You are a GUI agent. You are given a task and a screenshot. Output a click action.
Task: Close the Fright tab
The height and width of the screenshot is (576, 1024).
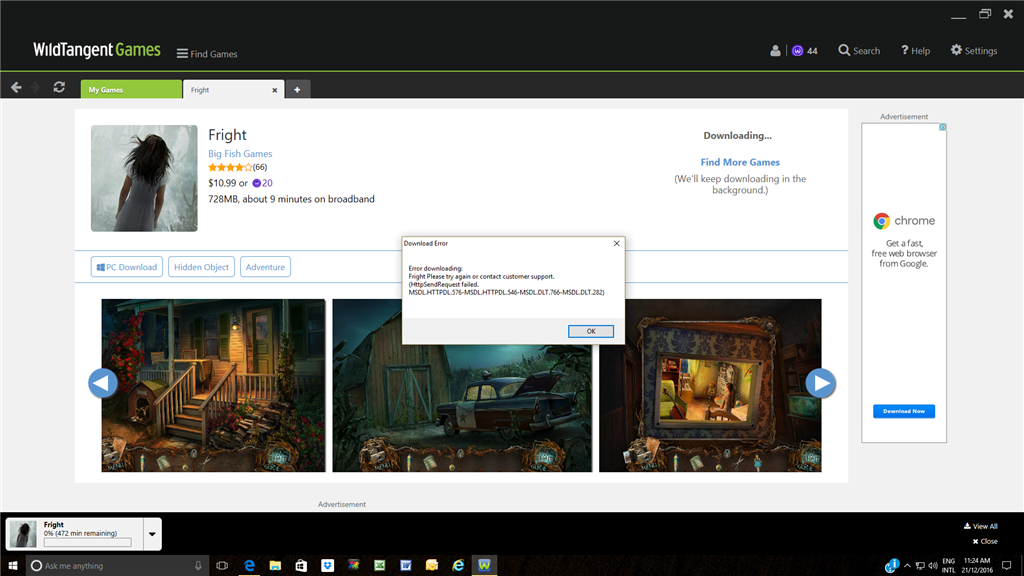tap(274, 90)
